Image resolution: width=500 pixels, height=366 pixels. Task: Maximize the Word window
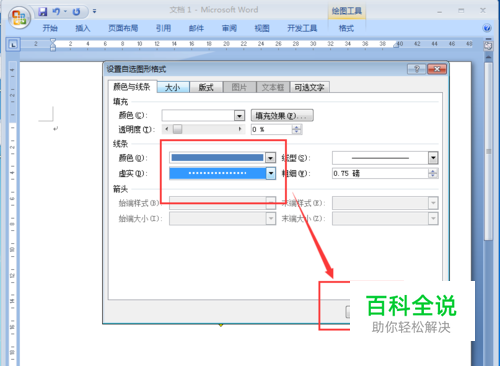click(x=461, y=11)
